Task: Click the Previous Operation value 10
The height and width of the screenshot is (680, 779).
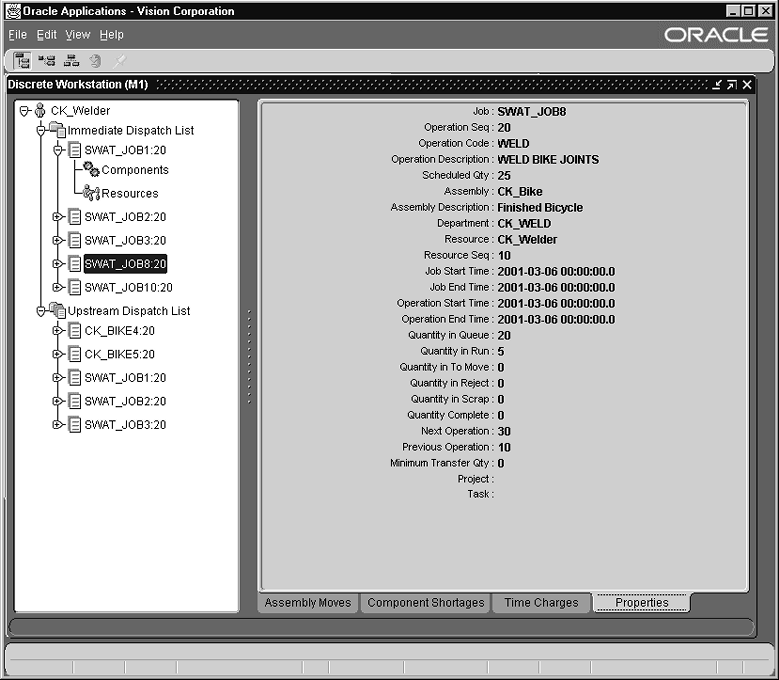Action: [504, 447]
